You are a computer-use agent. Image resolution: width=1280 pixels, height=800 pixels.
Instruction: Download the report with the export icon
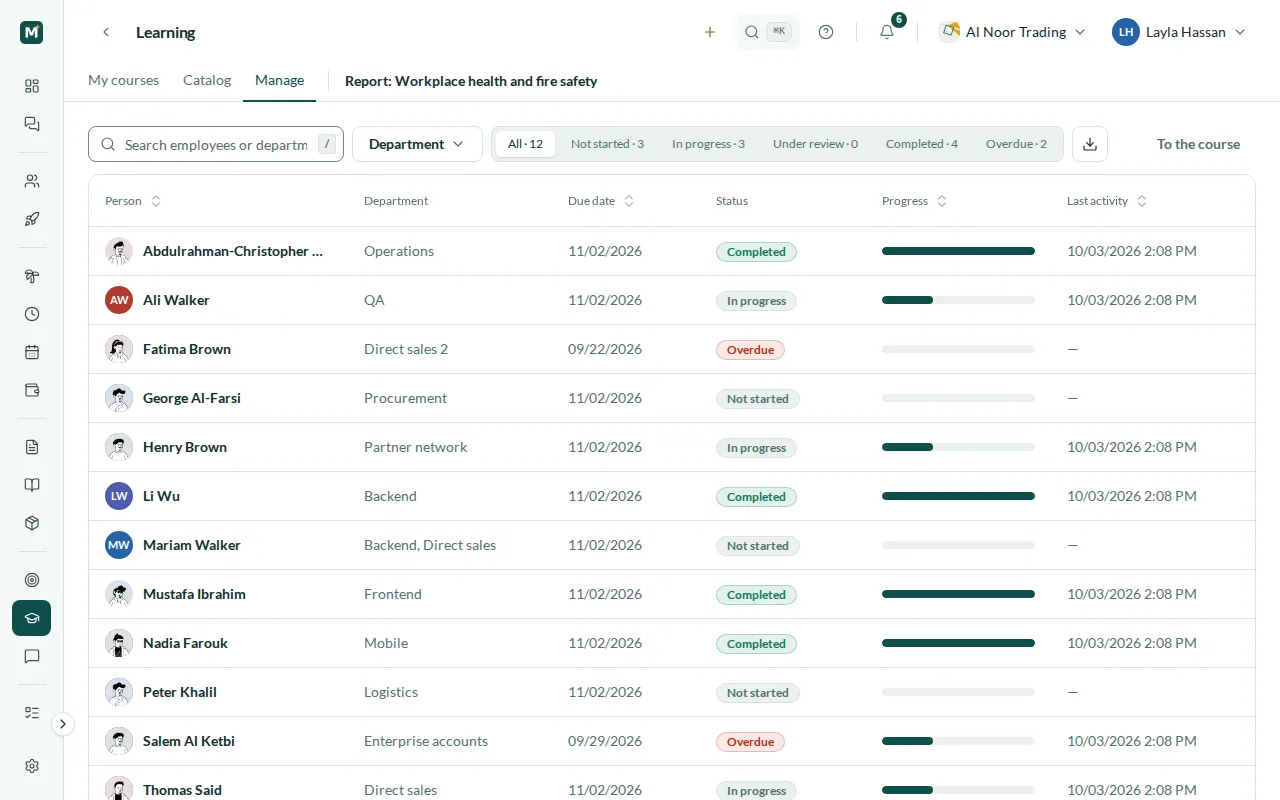pos(1090,144)
